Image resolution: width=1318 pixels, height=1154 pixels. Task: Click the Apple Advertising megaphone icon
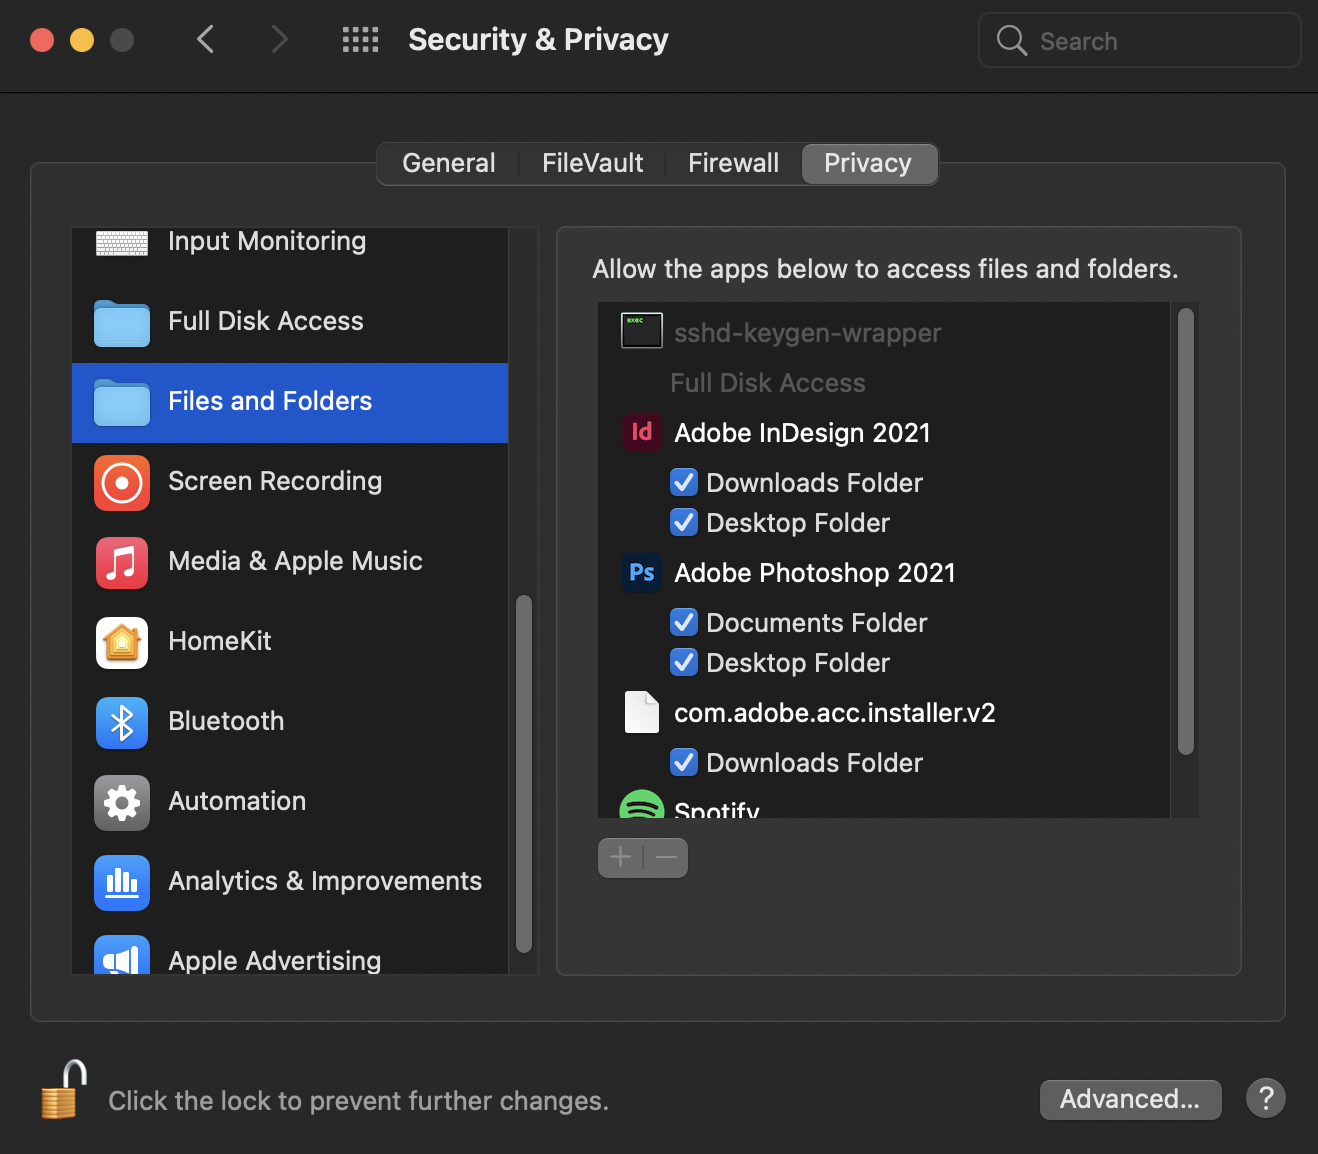tap(122, 955)
